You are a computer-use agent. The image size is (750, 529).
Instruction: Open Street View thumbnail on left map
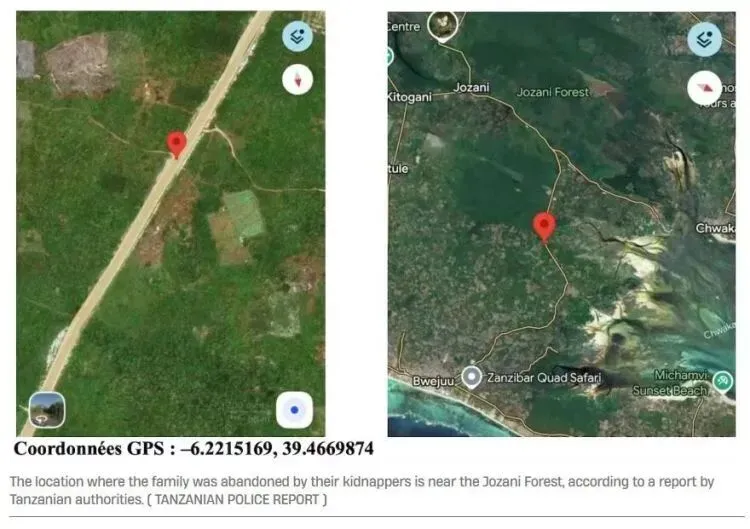point(47,409)
